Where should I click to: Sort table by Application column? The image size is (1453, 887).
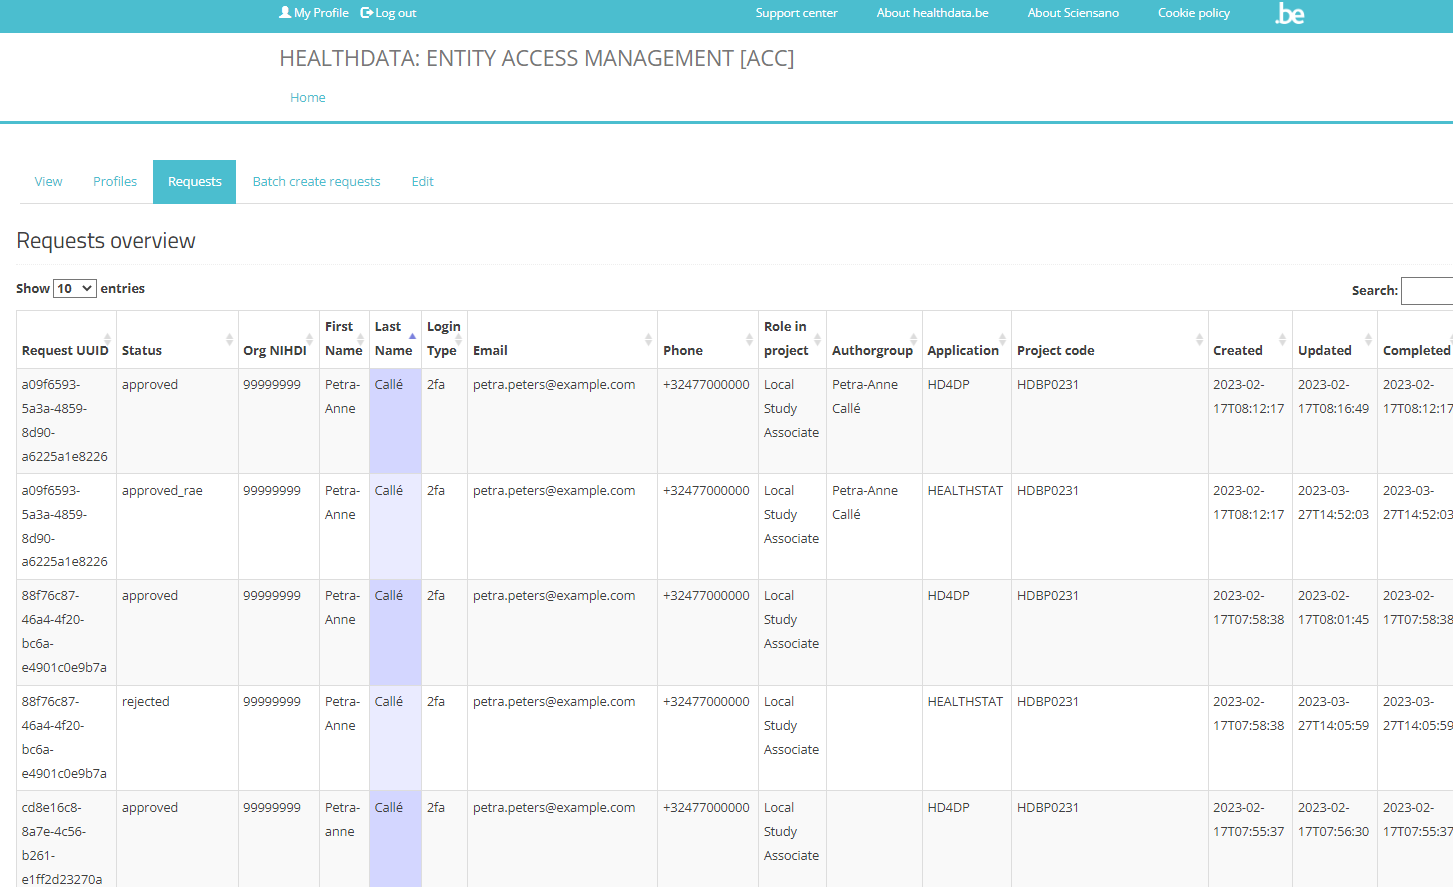click(965, 350)
